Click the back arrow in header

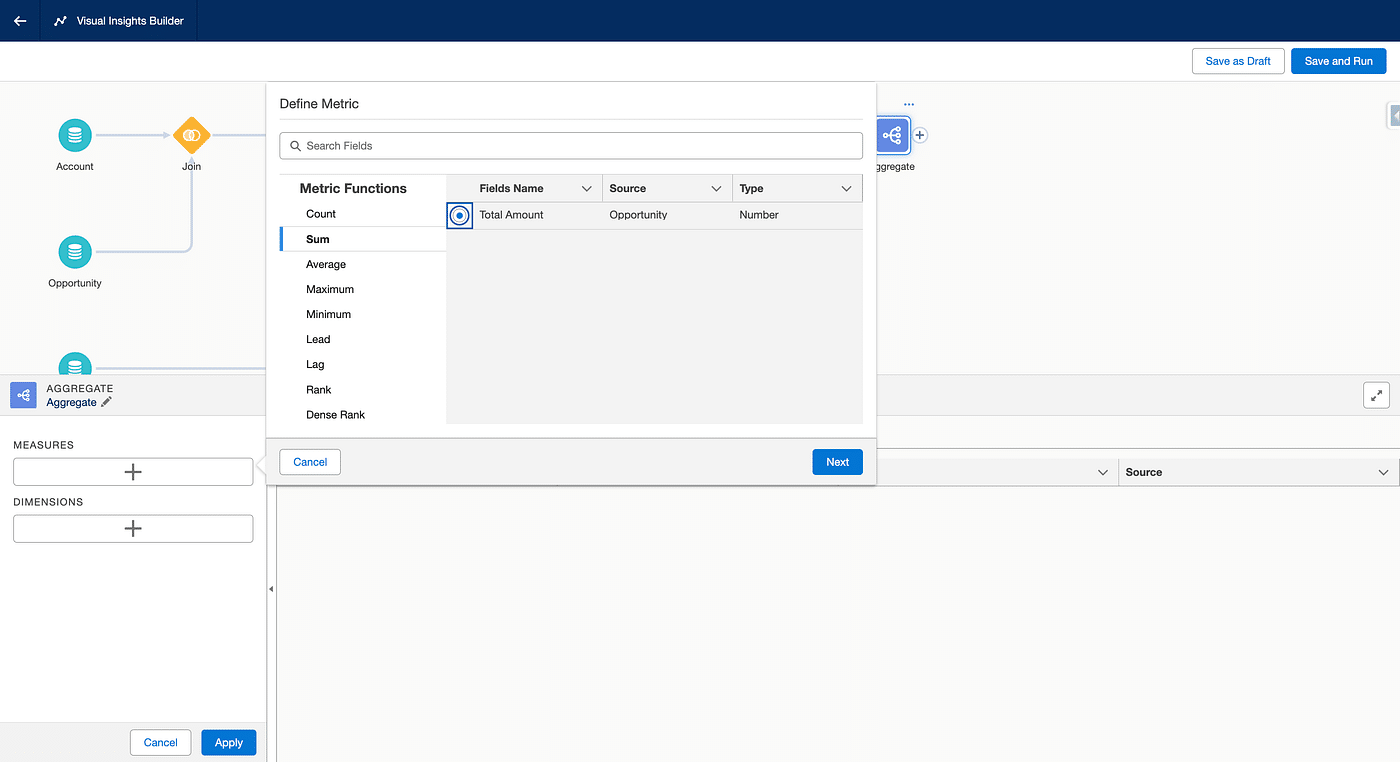[20, 21]
